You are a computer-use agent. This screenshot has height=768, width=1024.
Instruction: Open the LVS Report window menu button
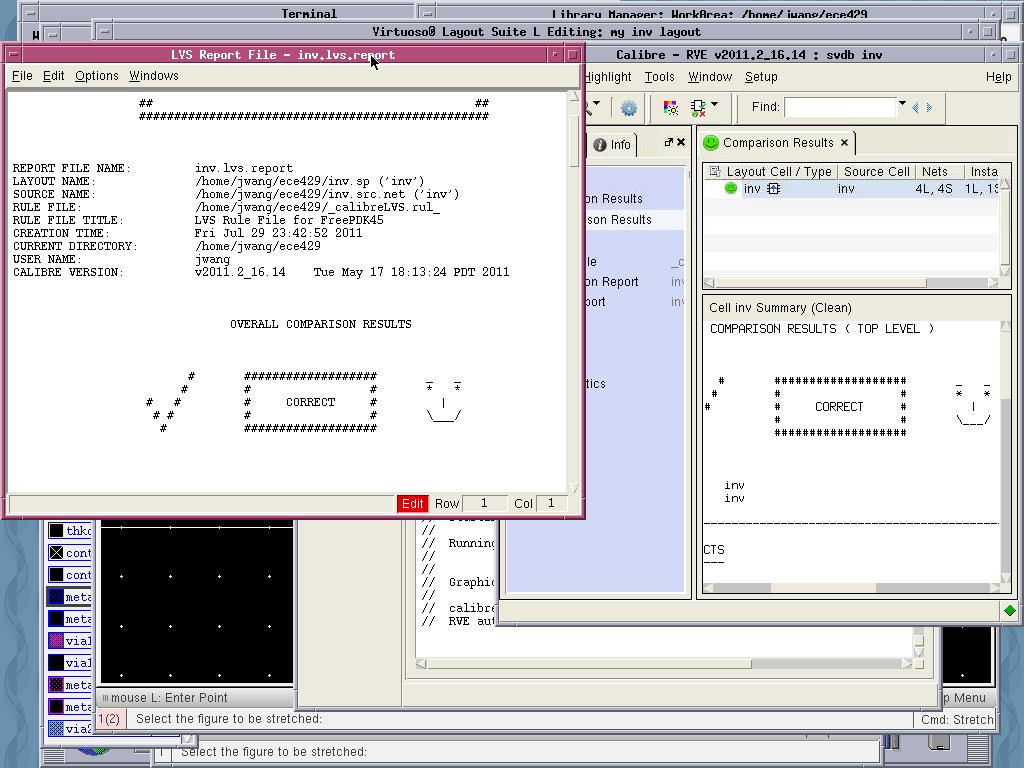click(x=14, y=55)
